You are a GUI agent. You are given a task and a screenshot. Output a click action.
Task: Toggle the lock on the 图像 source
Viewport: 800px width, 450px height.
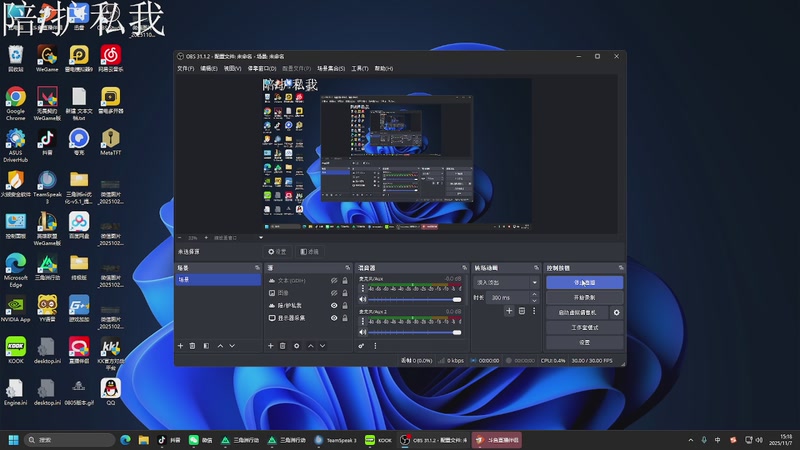345,293
